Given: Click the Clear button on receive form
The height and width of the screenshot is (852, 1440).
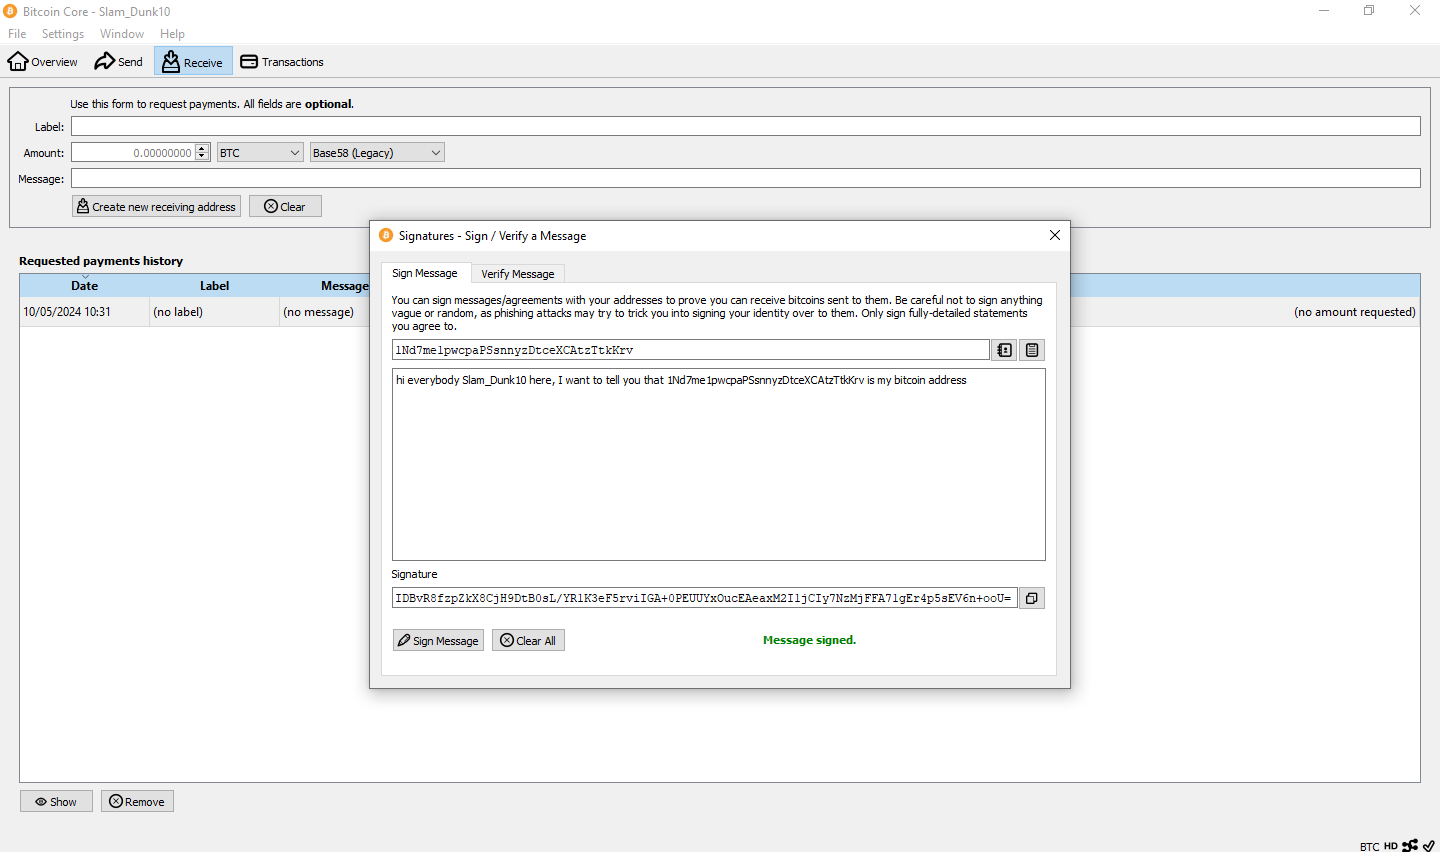Looking at the screenshot, I should pos(285,206).
